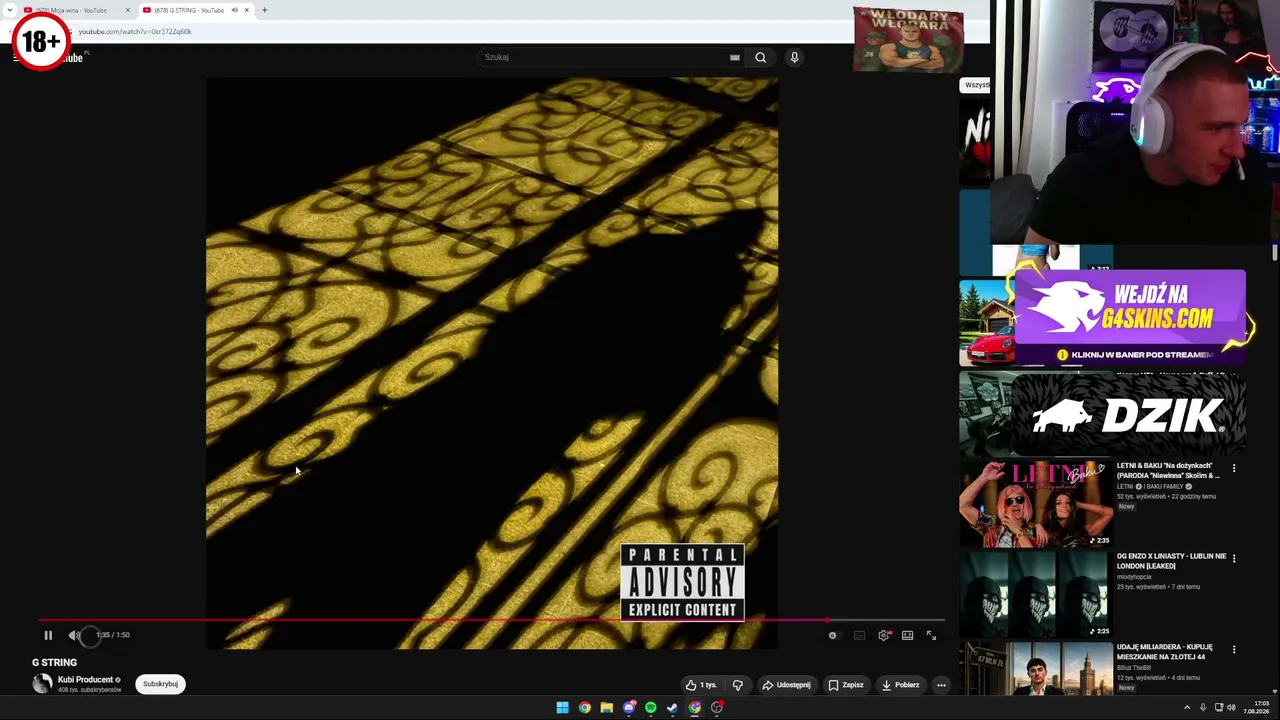The image size is (1280, 720).
Task: Mute the video with the speaker icon
Action: point(74,635)
